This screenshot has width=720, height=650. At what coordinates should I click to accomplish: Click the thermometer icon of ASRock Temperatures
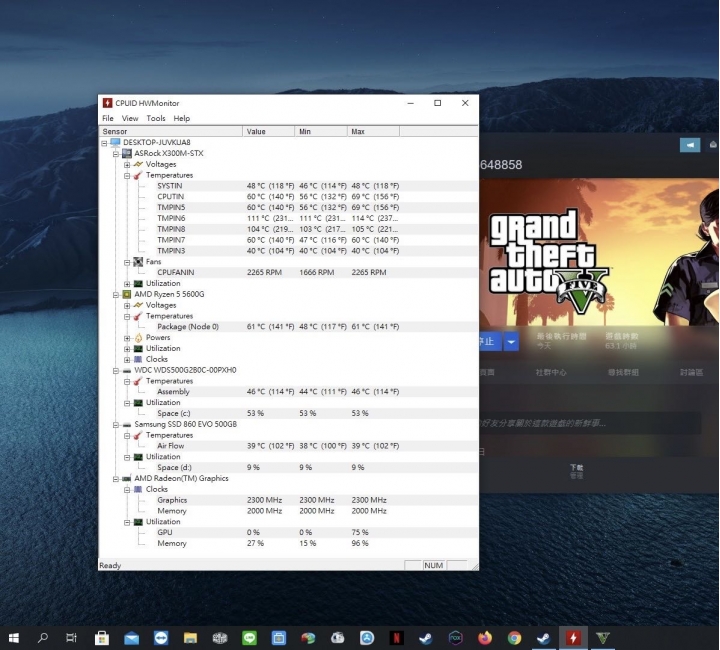pyautogui.click(x=138, y=175)
